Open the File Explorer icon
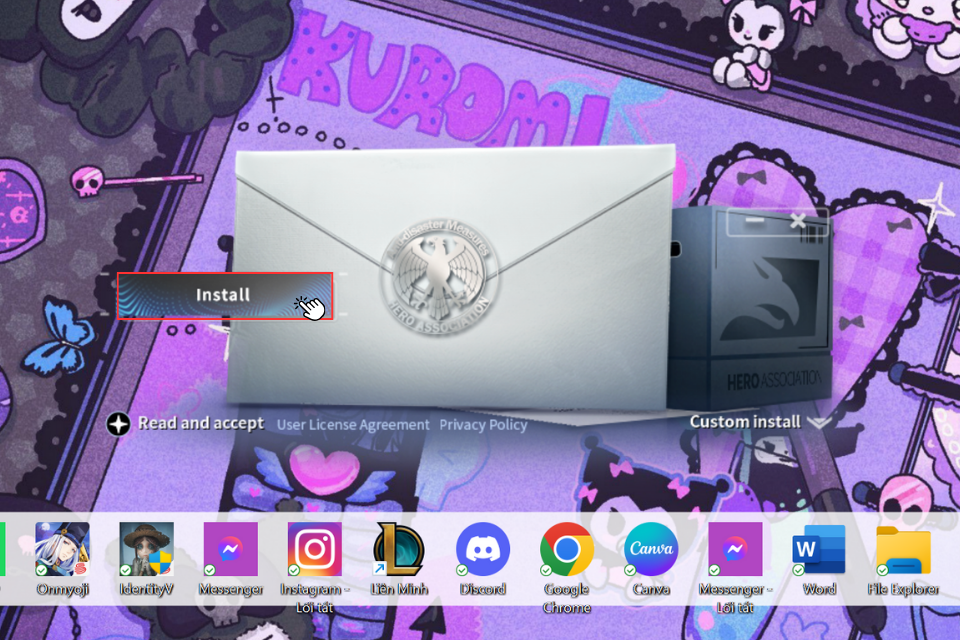Viewport: 960px width, 640px height. [903, 549]
